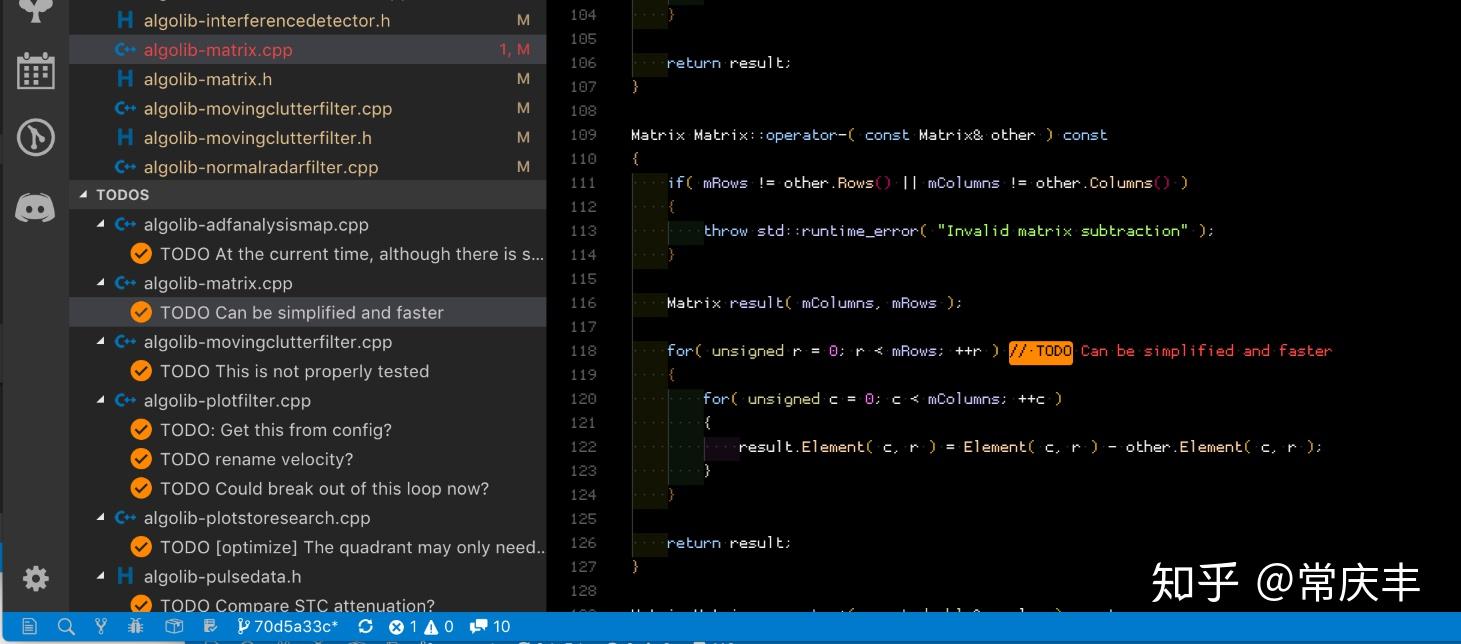The image size is (1461, 644).
Task: Toggle checkmark for 'TODO: Get this from config?'
Action: click(x=141, y=430)
